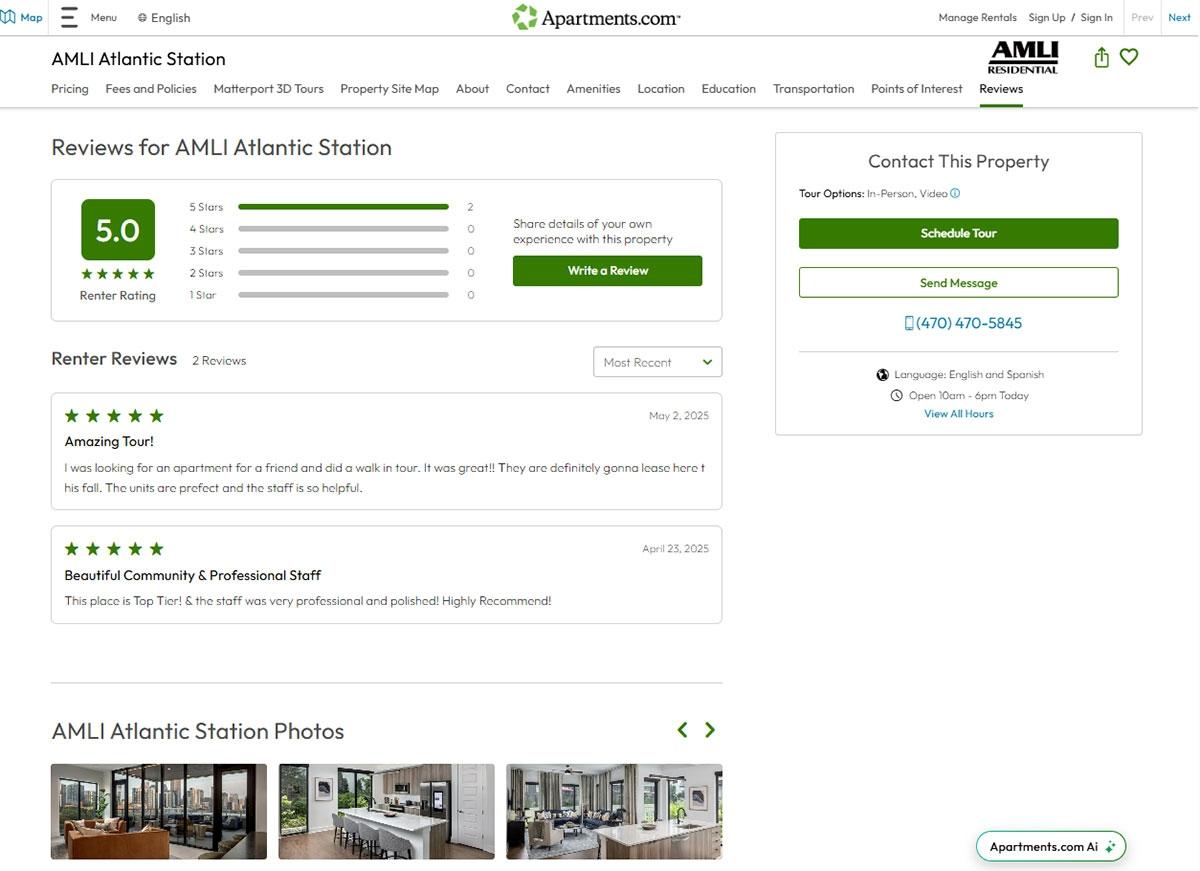The height and width of the screenshot is (871, 1200).
Task: Click the AMLI Residential logo
Action: pos(1023,57)
